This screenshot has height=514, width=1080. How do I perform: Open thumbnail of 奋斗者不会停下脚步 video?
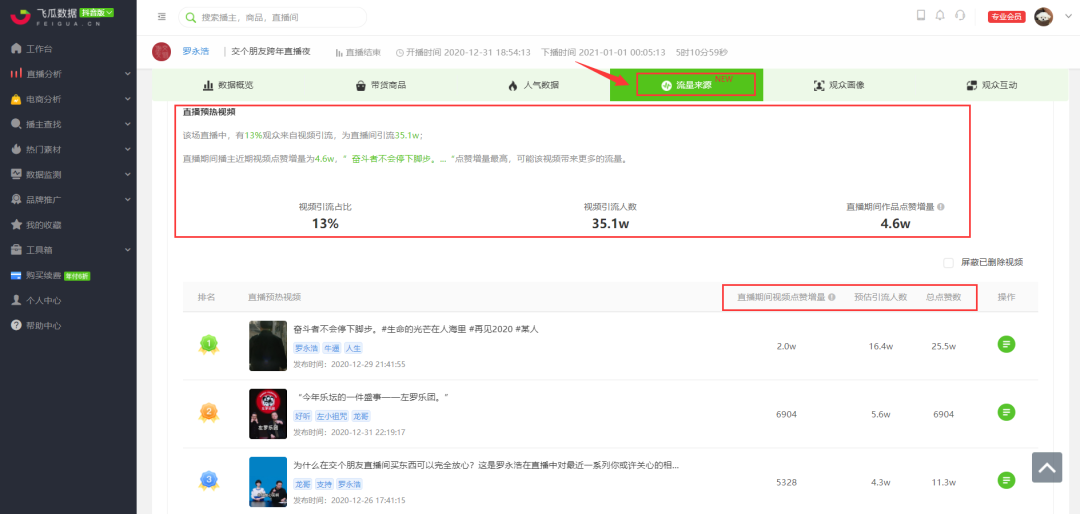point(268,346)
